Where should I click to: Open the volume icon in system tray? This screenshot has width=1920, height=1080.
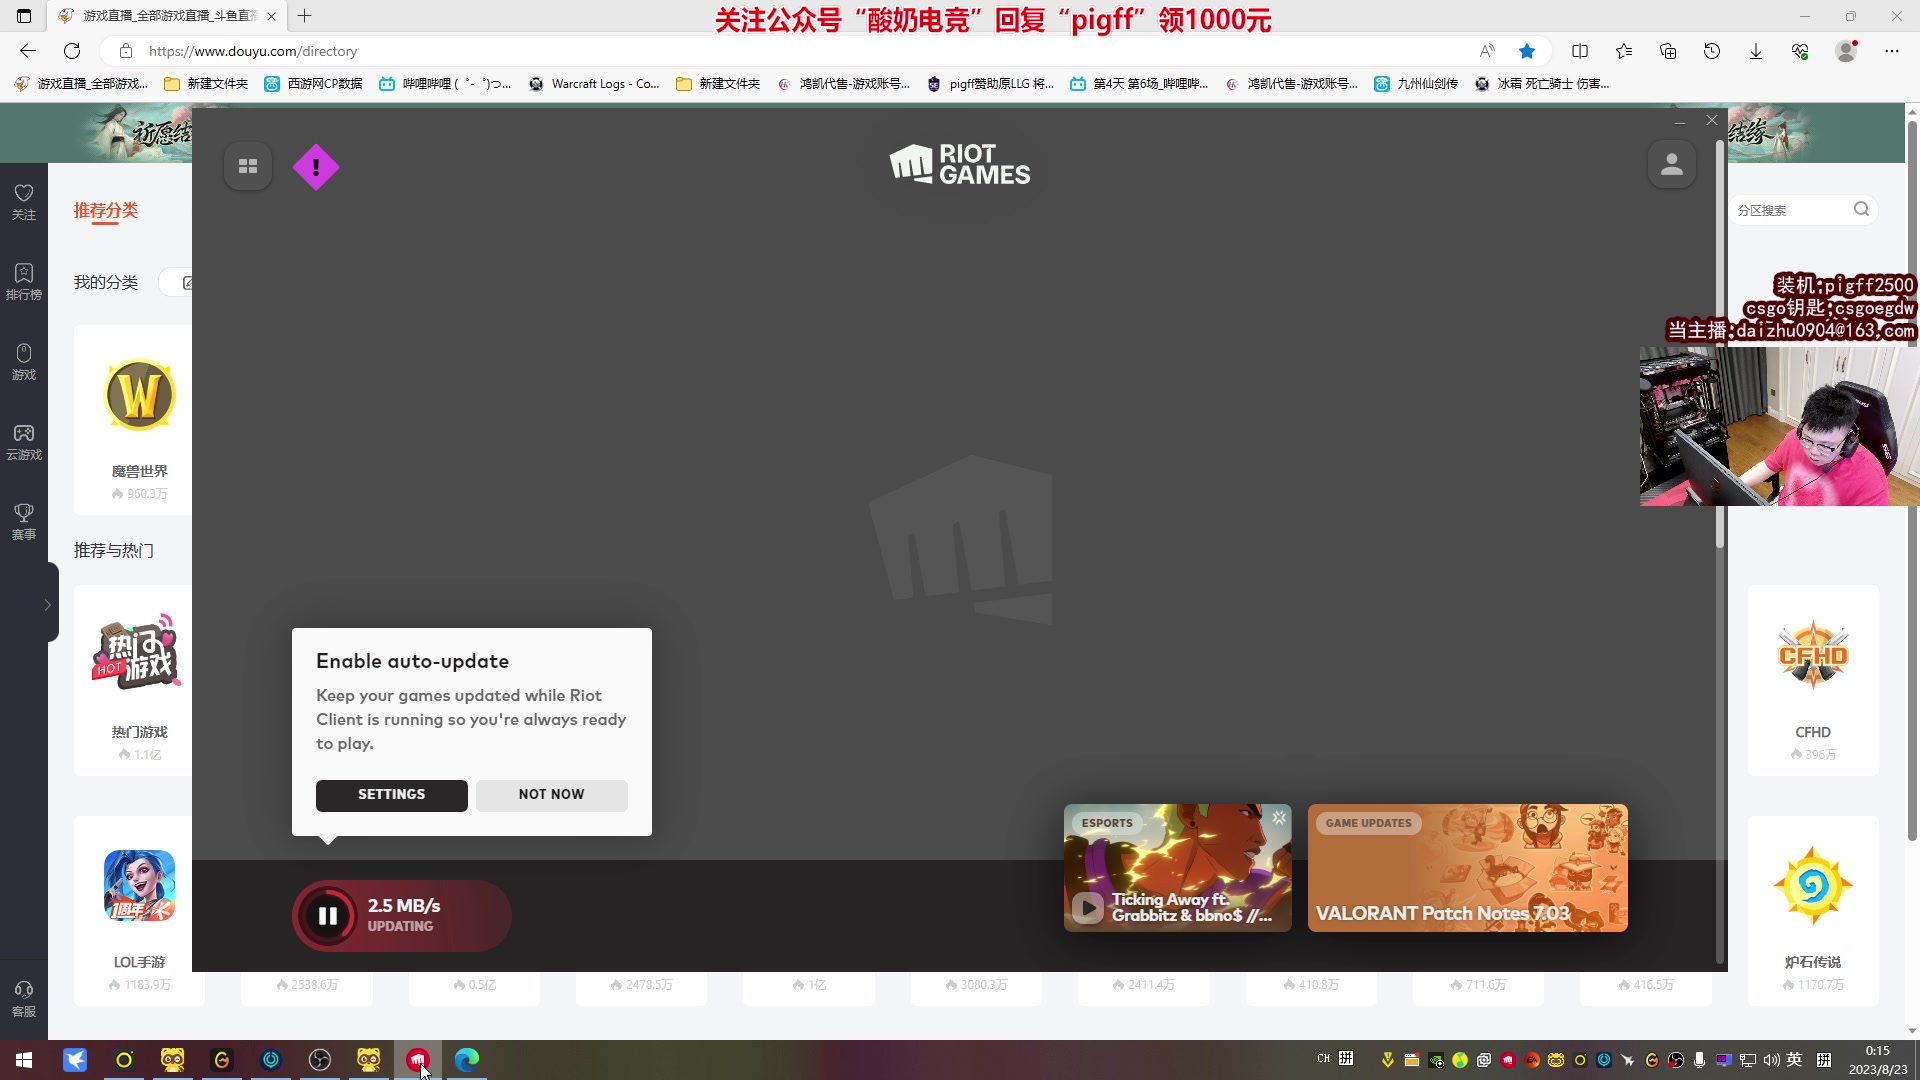pyautogui.click(x=1772, y=1060)
